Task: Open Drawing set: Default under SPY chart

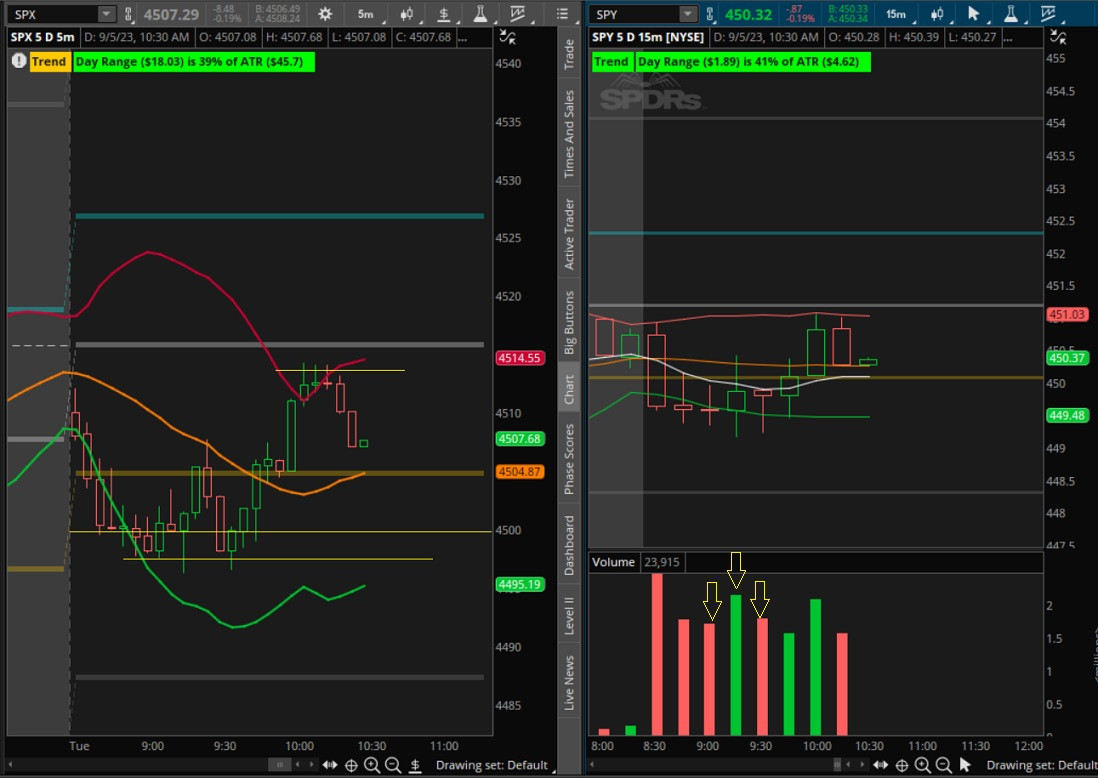Action: tap(1042, 765)
